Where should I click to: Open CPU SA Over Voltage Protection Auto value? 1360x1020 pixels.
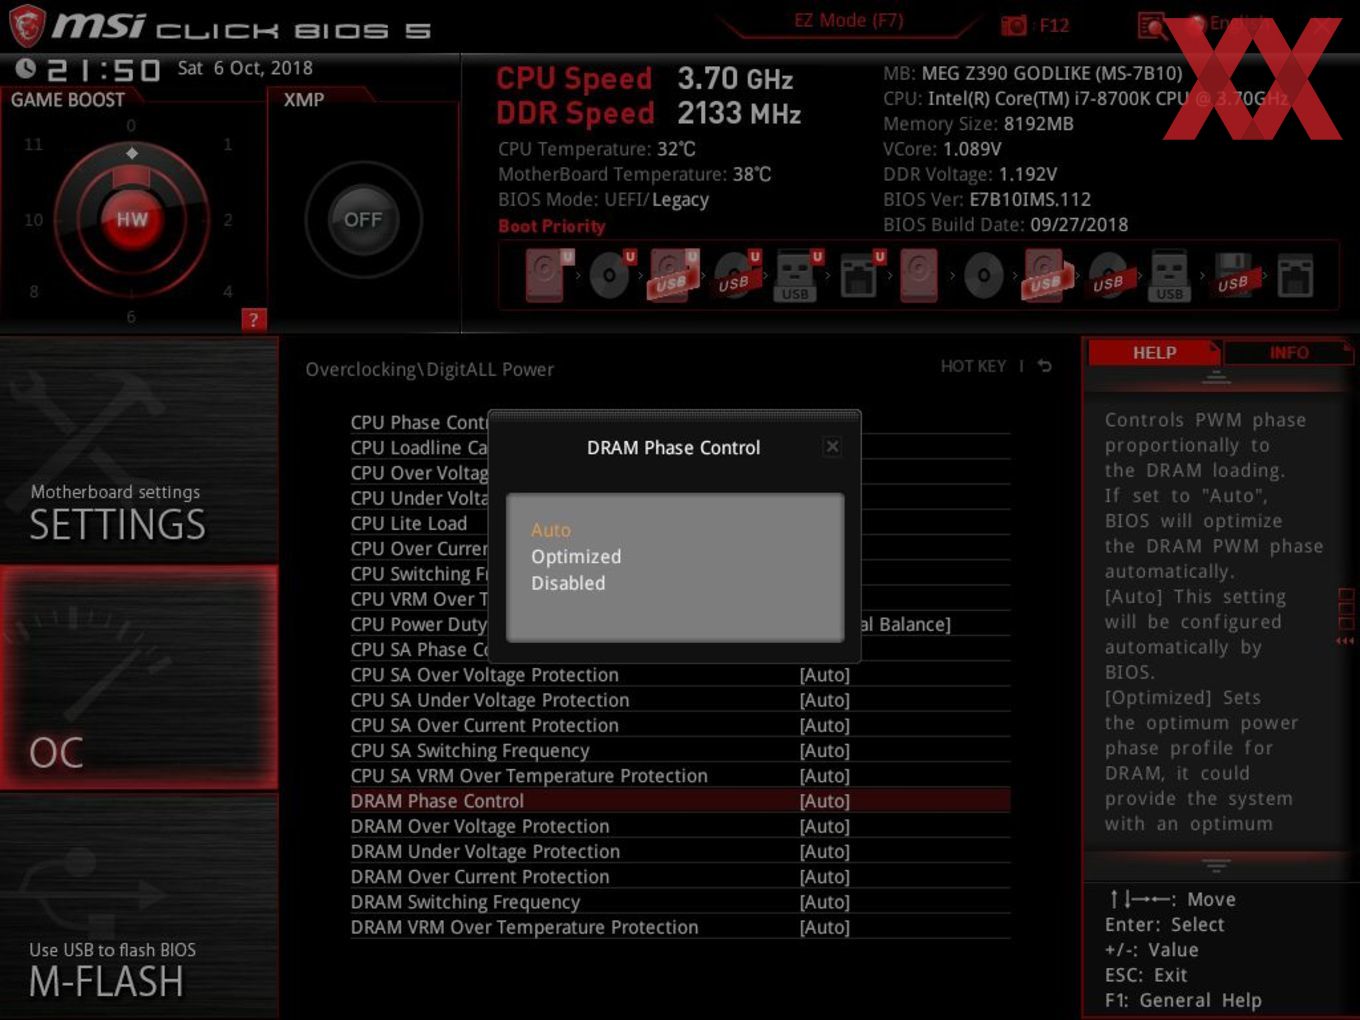point(825,675)
